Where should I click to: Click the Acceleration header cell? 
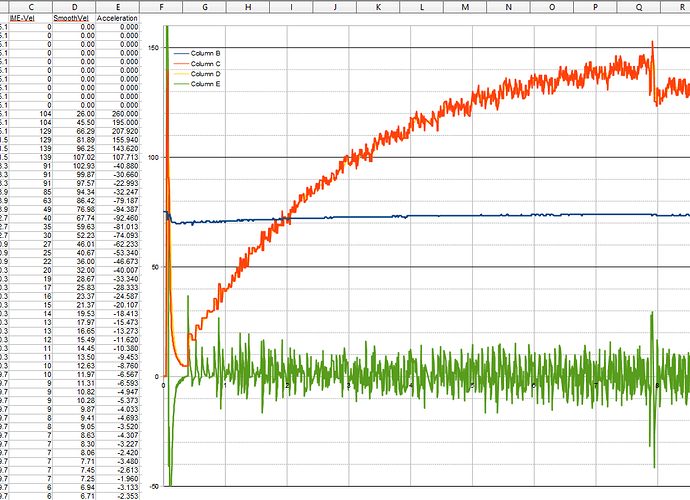118,18
